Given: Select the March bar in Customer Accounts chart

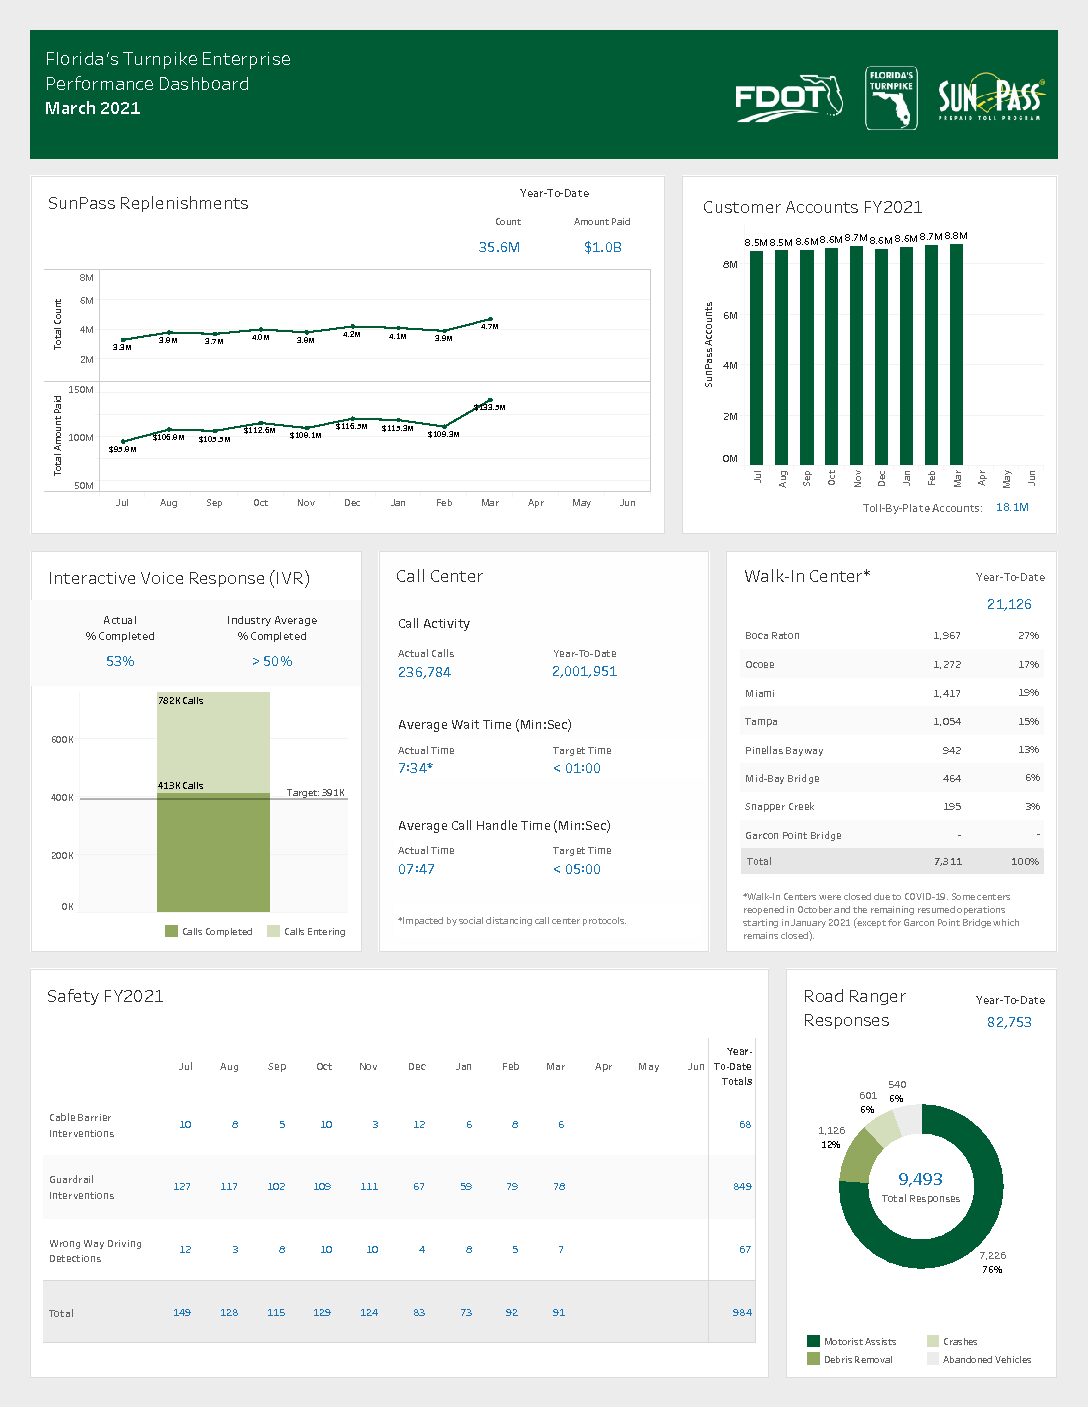Looking at the screenshot, I should click(956, 354).
